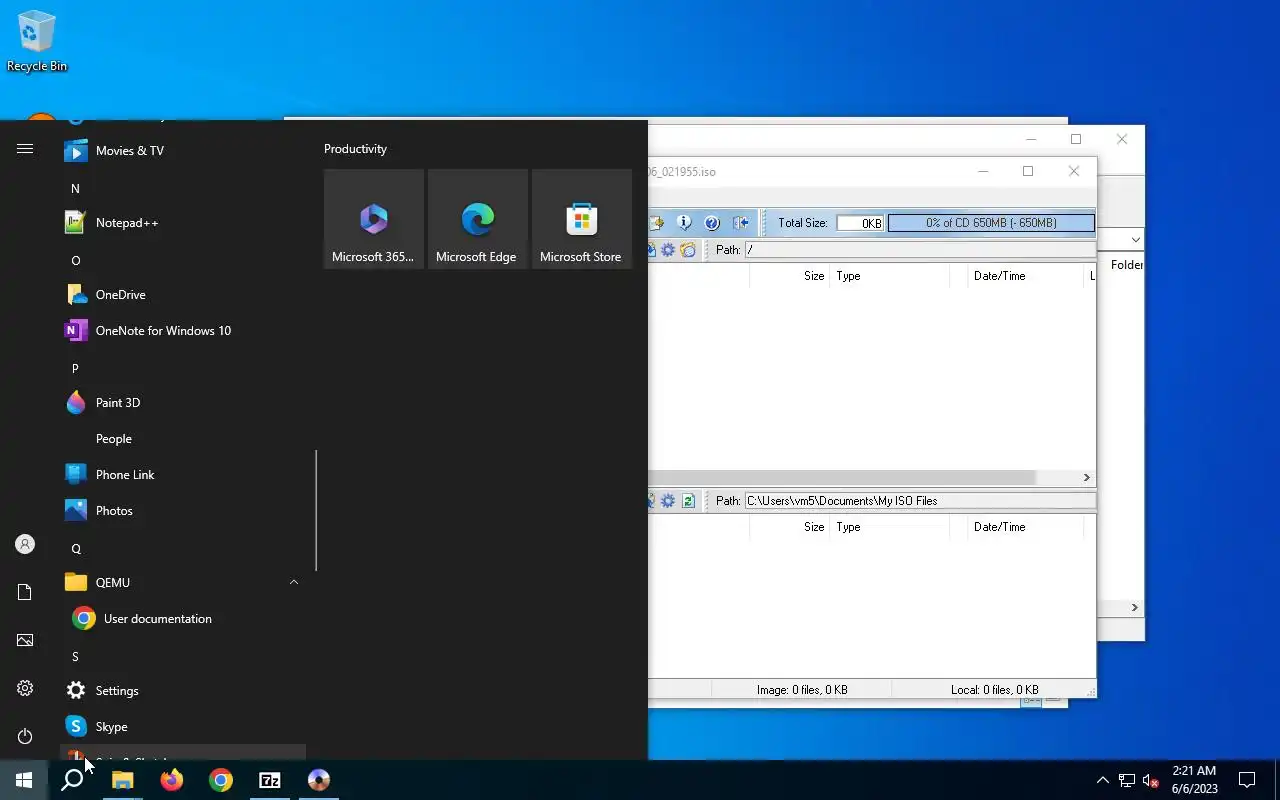Open QEMU User documentation shortcut
Viewport: 1280px width, 800px height.
(182, 619)
